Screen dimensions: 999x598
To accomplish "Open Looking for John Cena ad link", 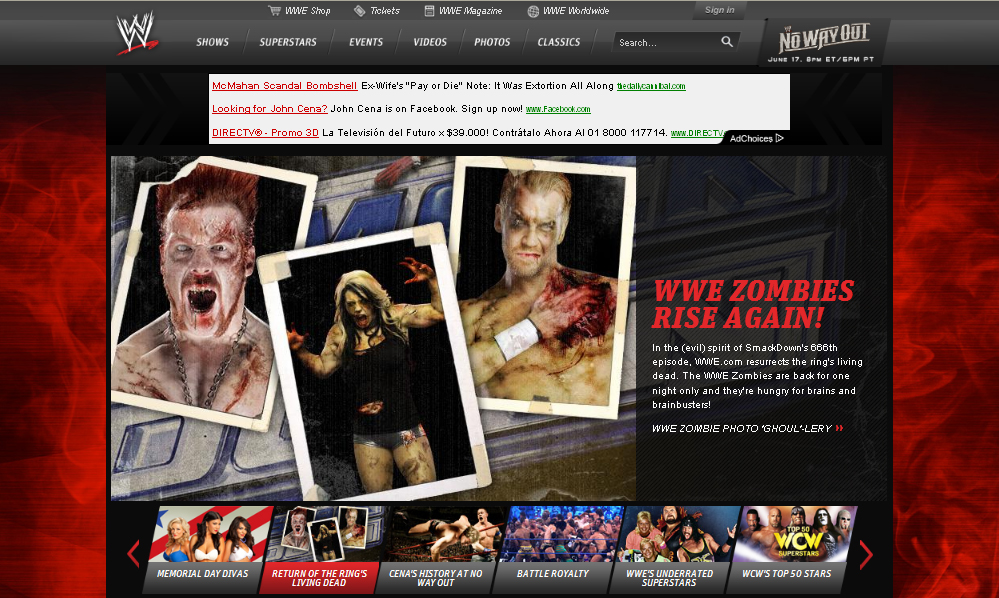I will tap(270, 109).
